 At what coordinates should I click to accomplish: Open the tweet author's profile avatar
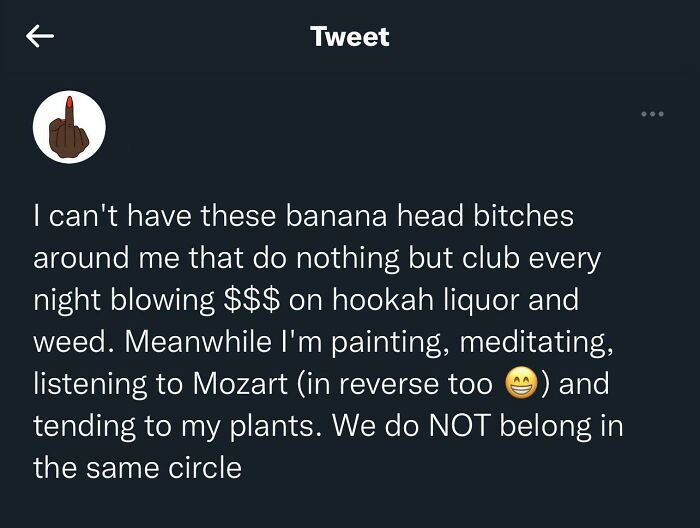click(x=69, y=127)
